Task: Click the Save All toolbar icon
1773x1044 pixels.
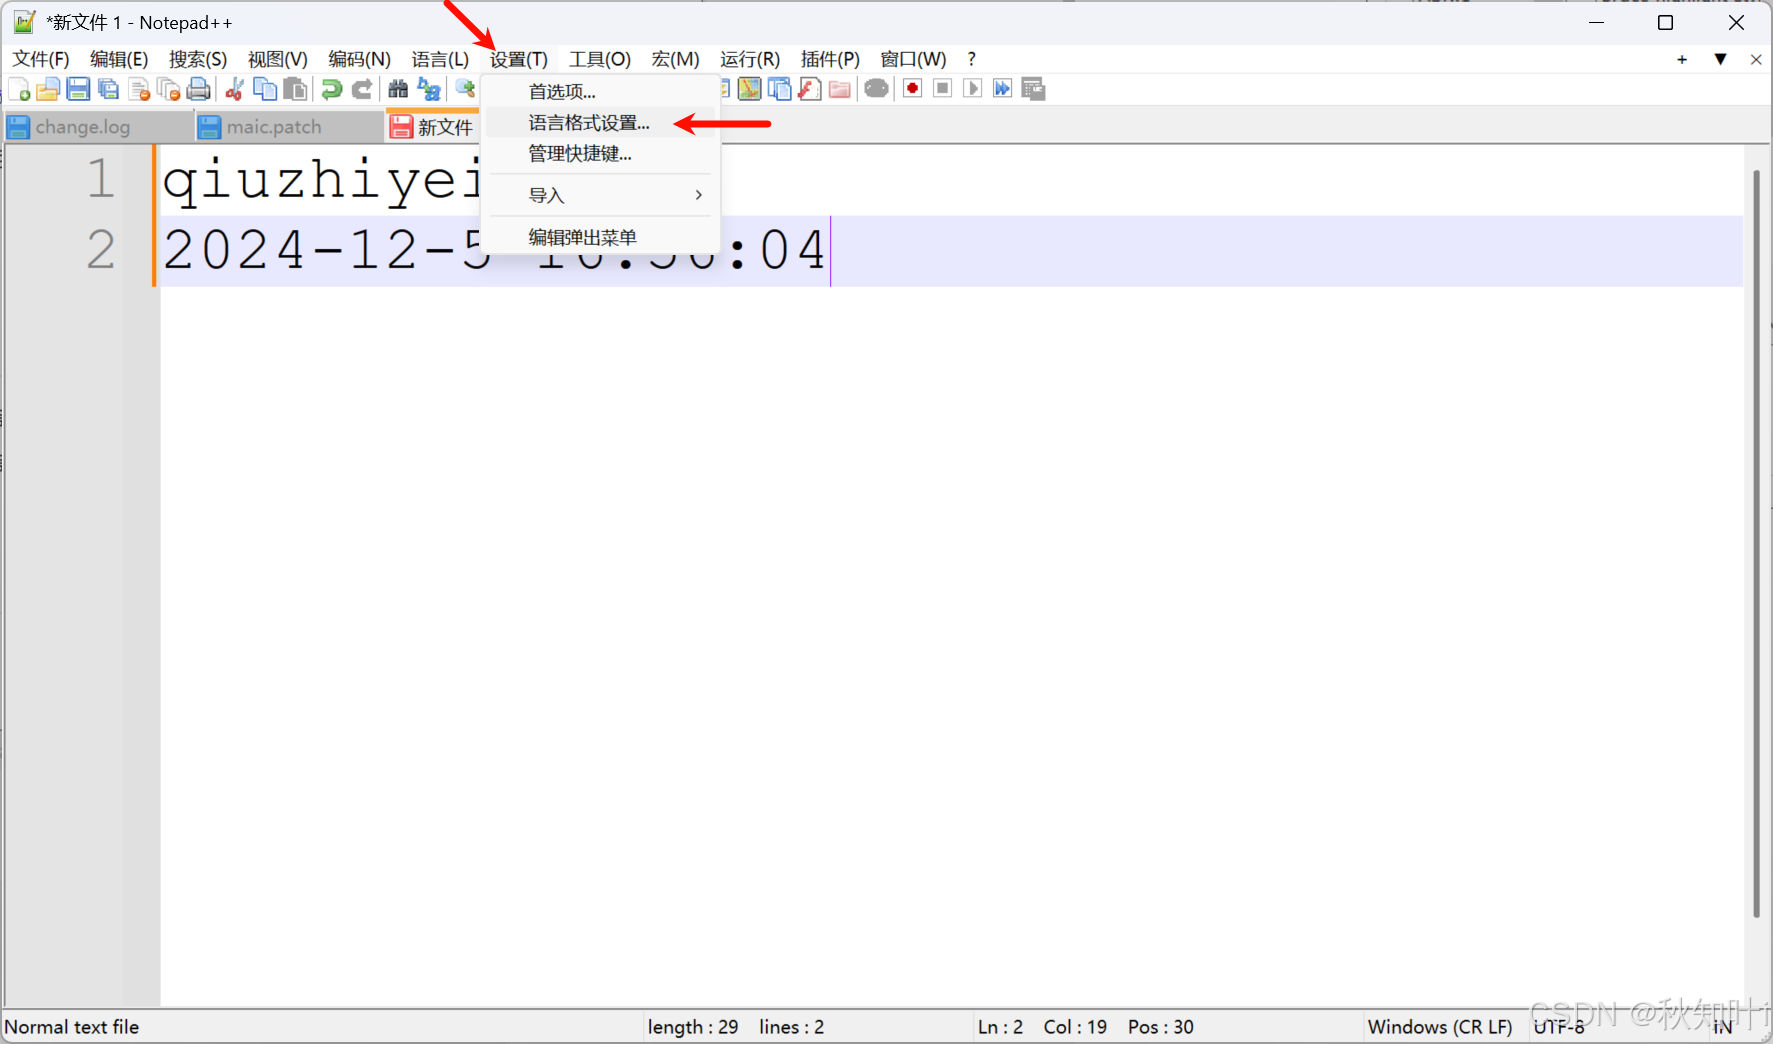Action: [108, 89]
